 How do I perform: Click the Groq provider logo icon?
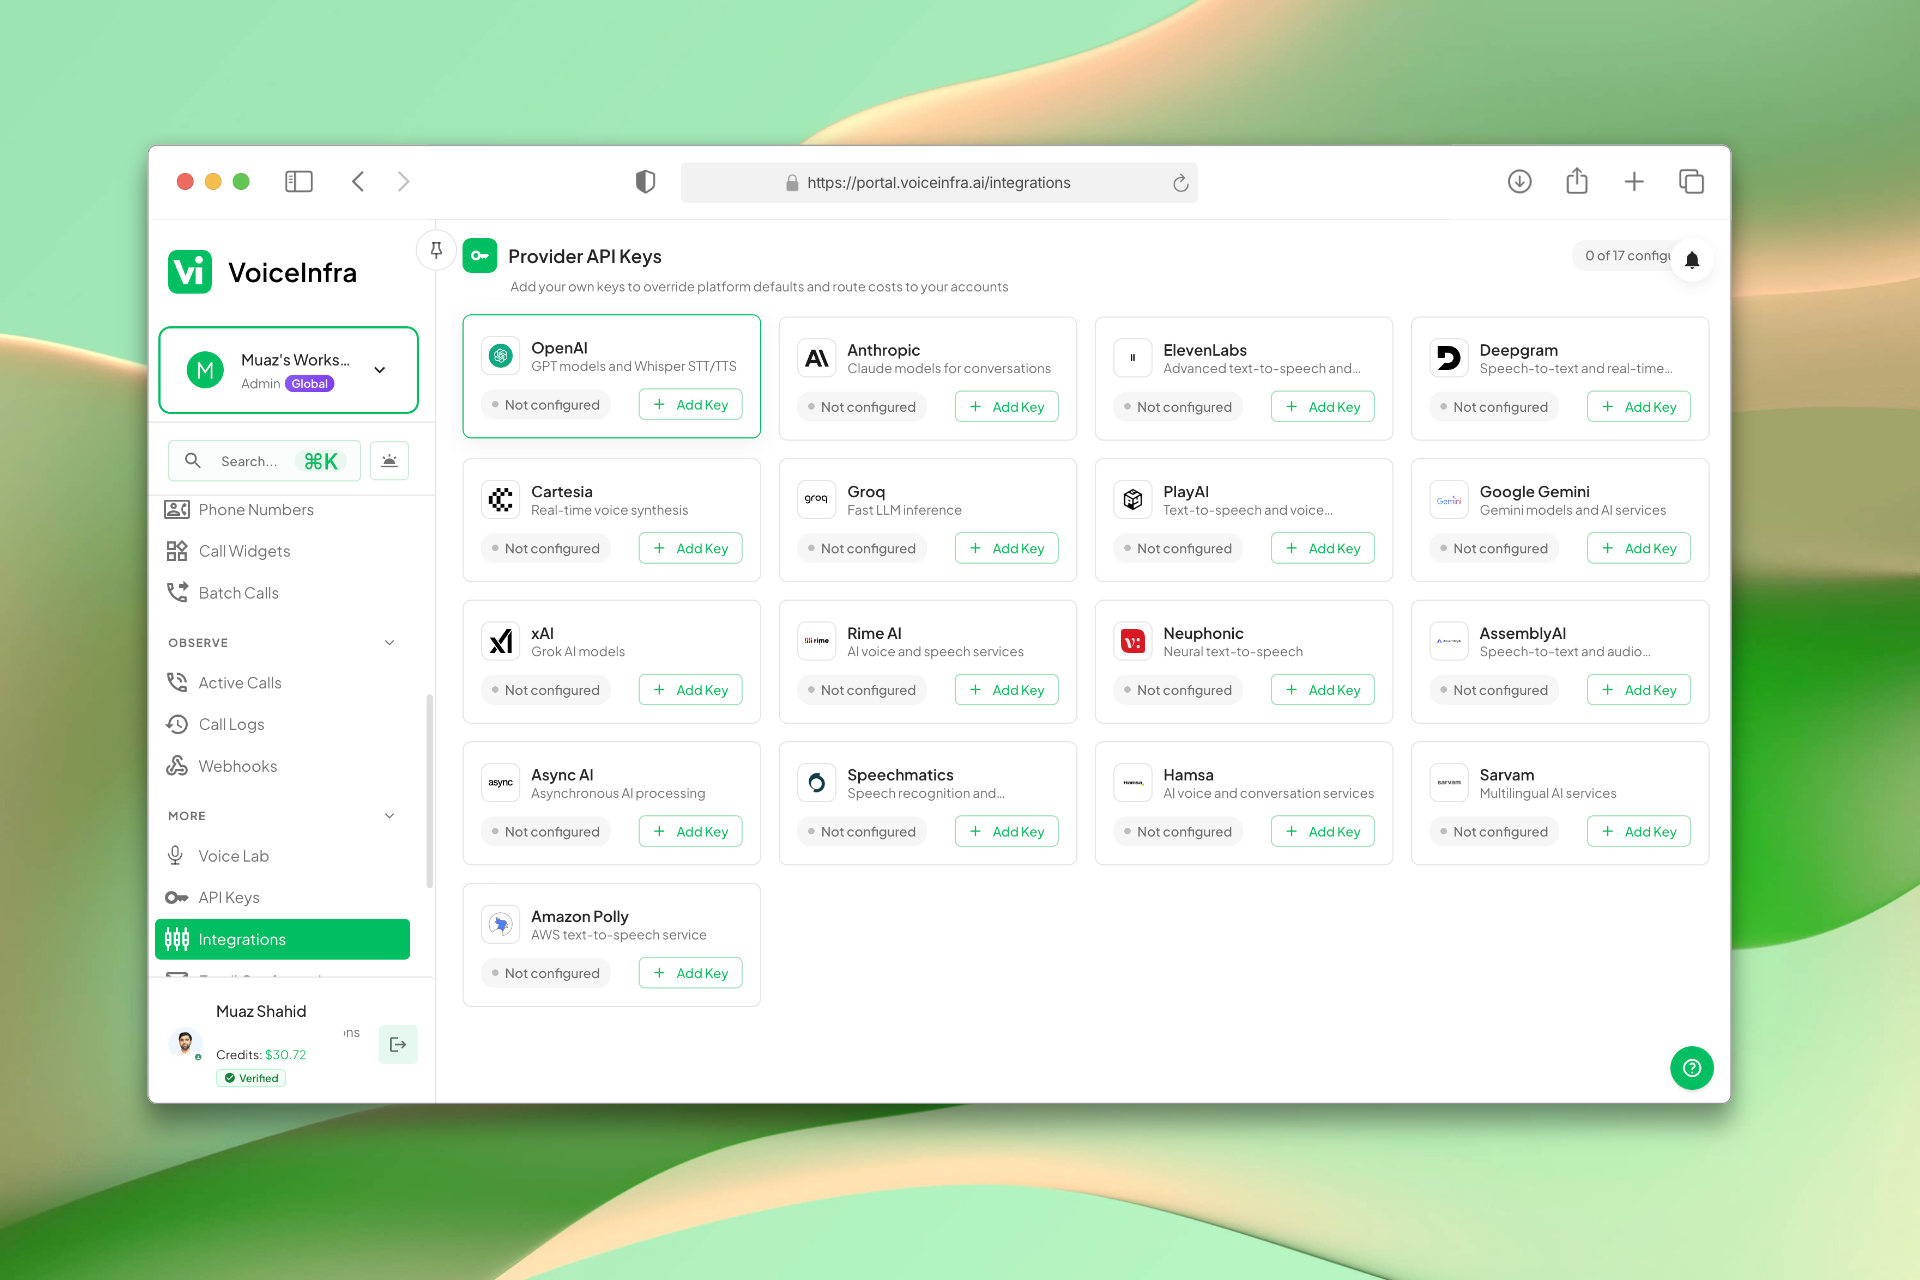coord(817,499)
